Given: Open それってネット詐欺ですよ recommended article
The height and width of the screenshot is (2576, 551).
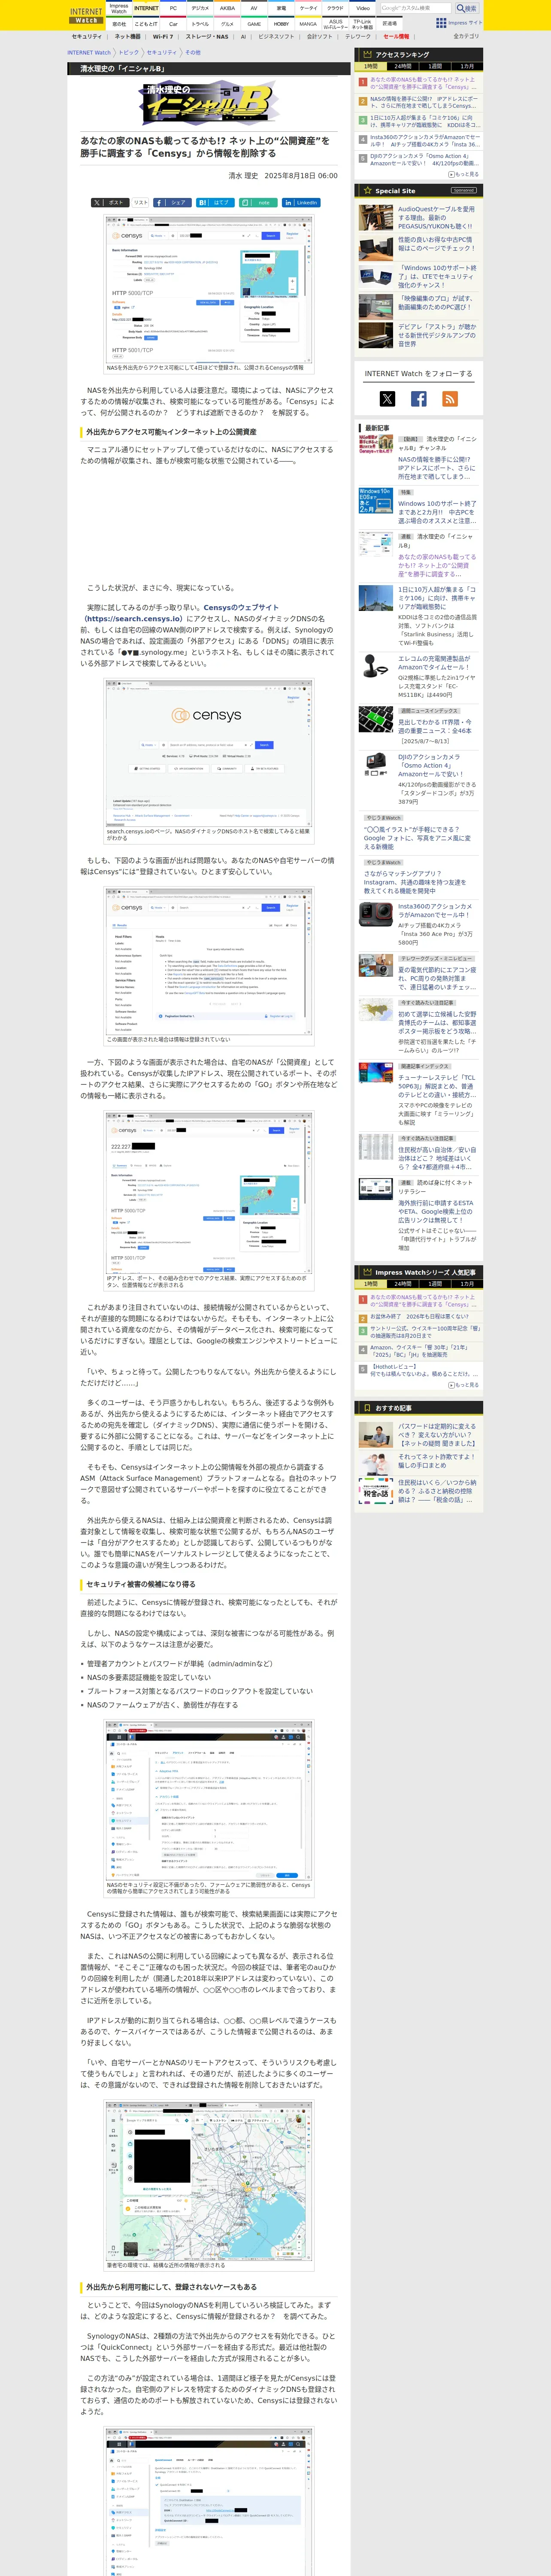Looking at the screenshot, I should tap(437, 1461).
